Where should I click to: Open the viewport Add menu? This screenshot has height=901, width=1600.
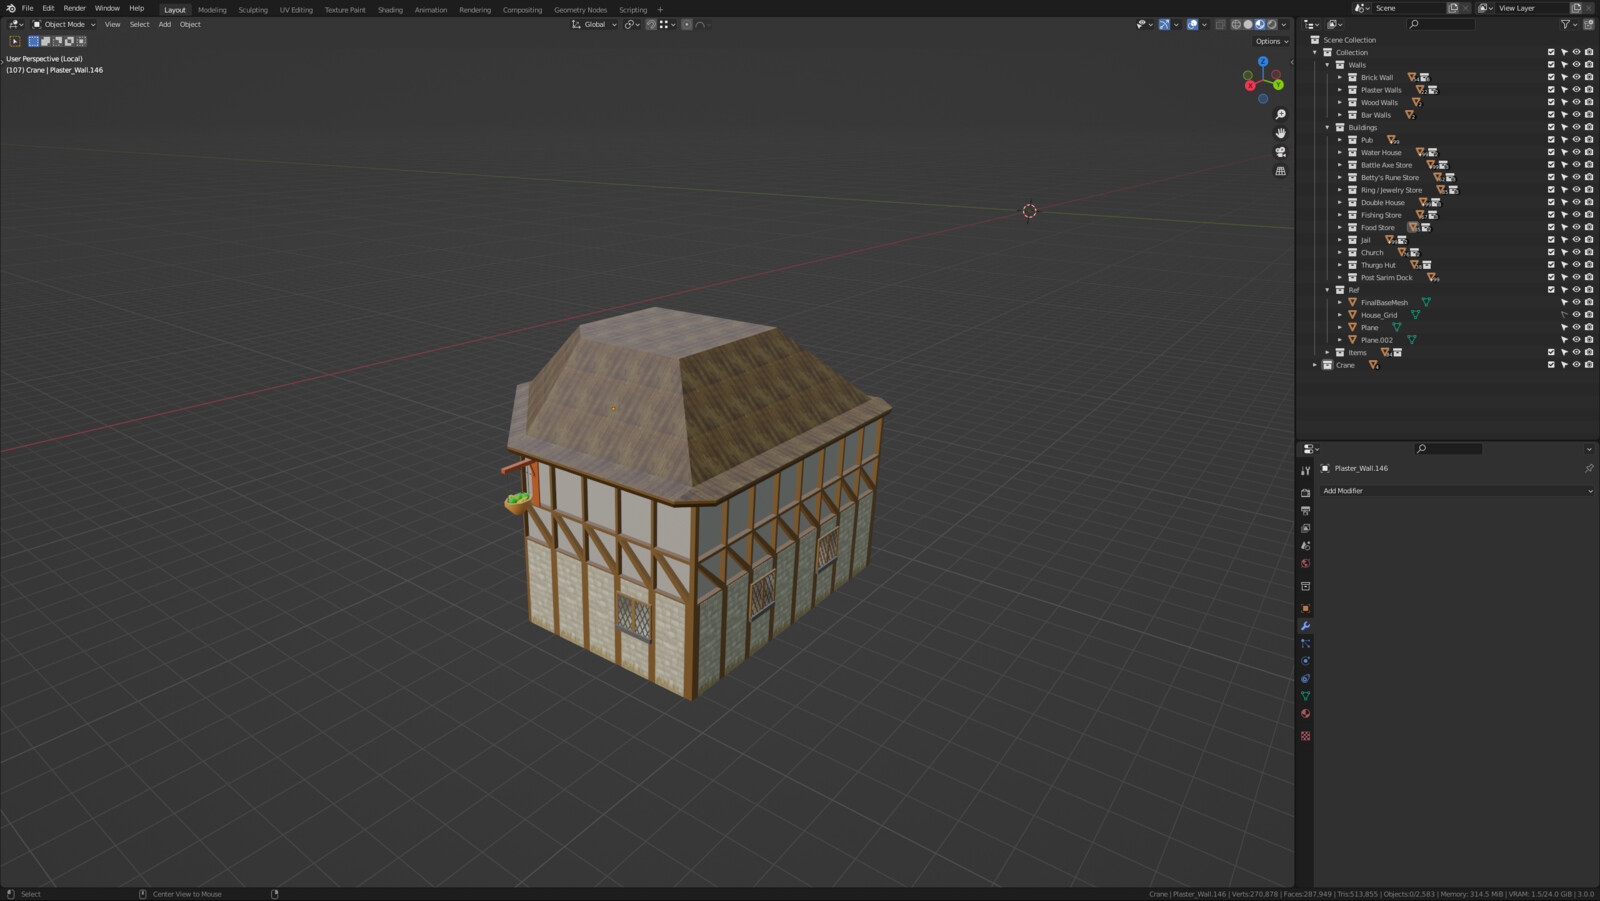coord(165,24)
